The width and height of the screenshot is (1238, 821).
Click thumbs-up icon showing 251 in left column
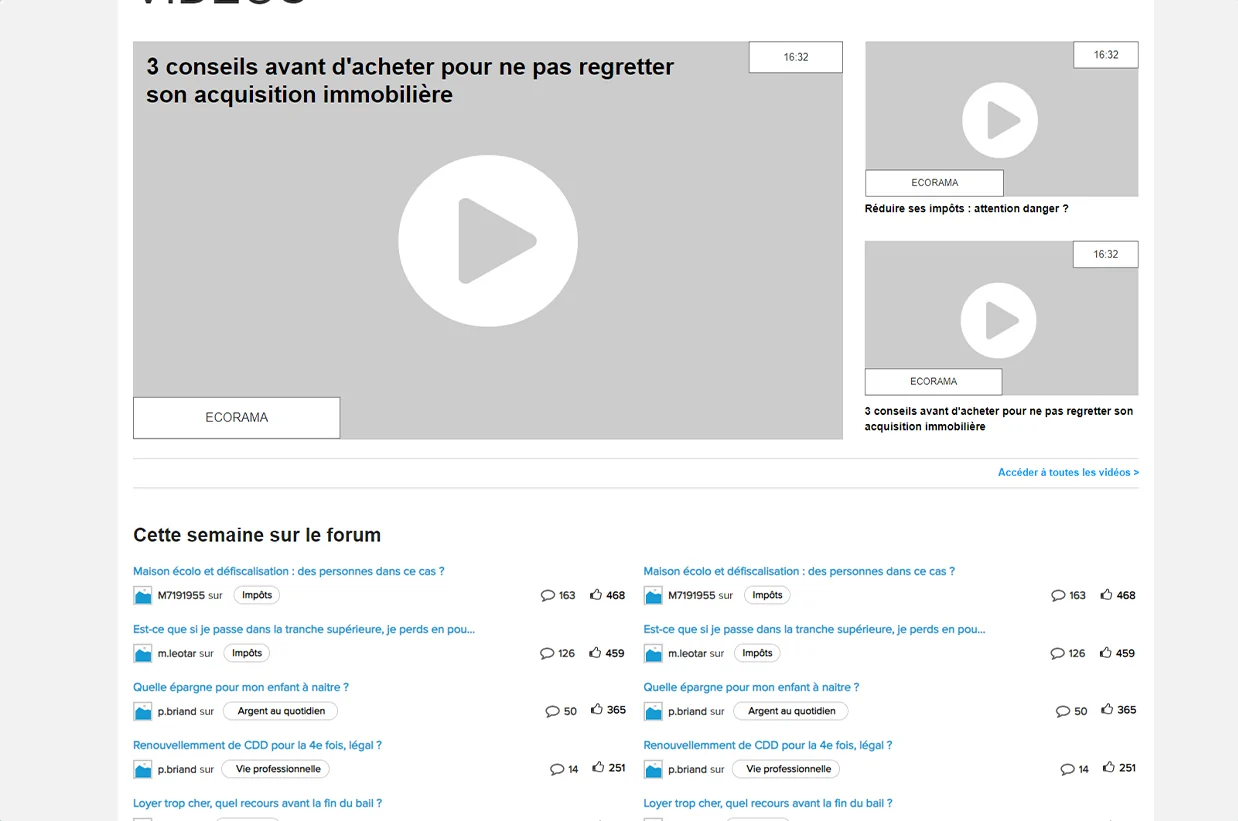(598, 767)
